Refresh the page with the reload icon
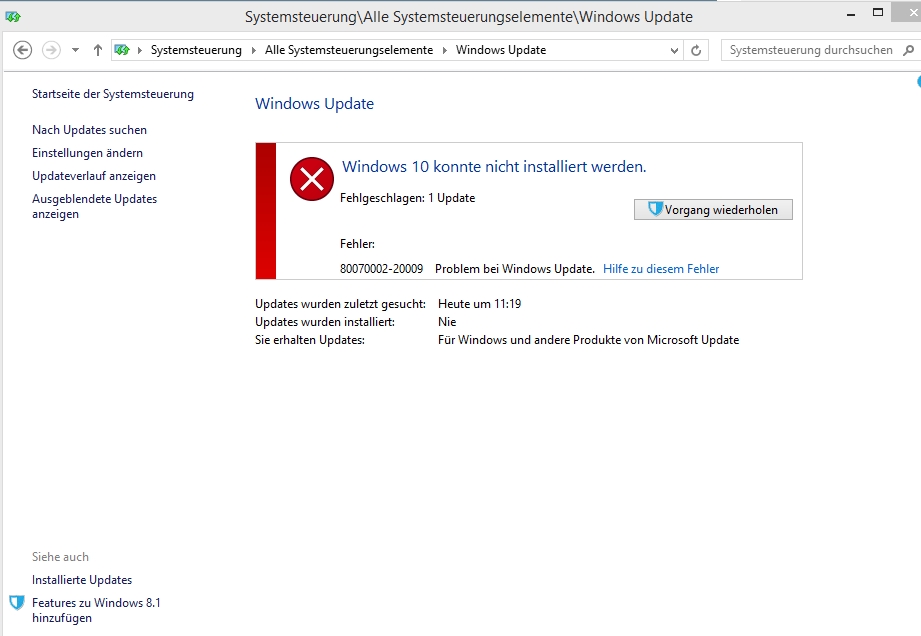 [696, 51]
